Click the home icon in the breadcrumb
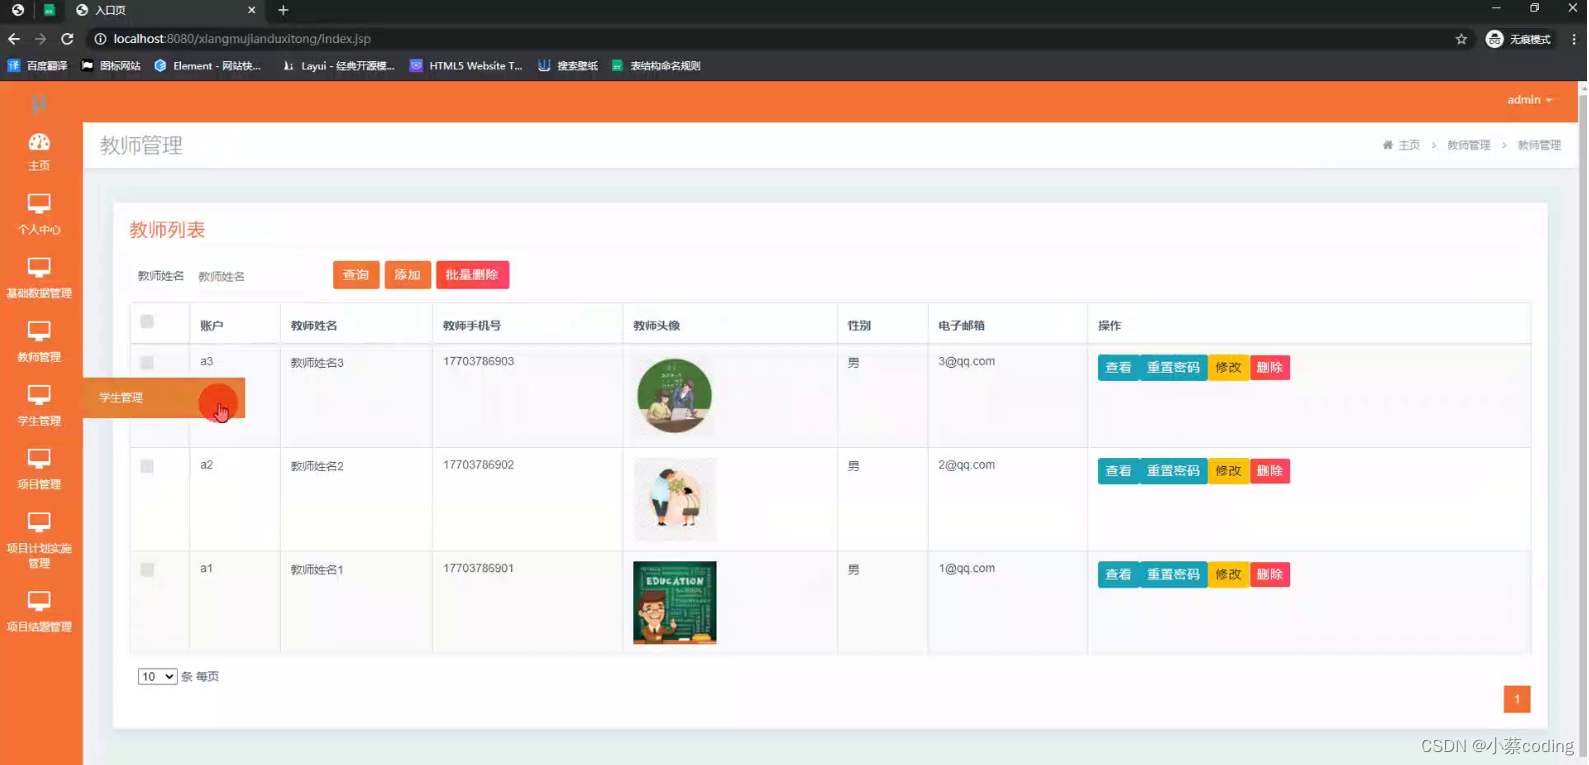 click(x=1387, y=145)
